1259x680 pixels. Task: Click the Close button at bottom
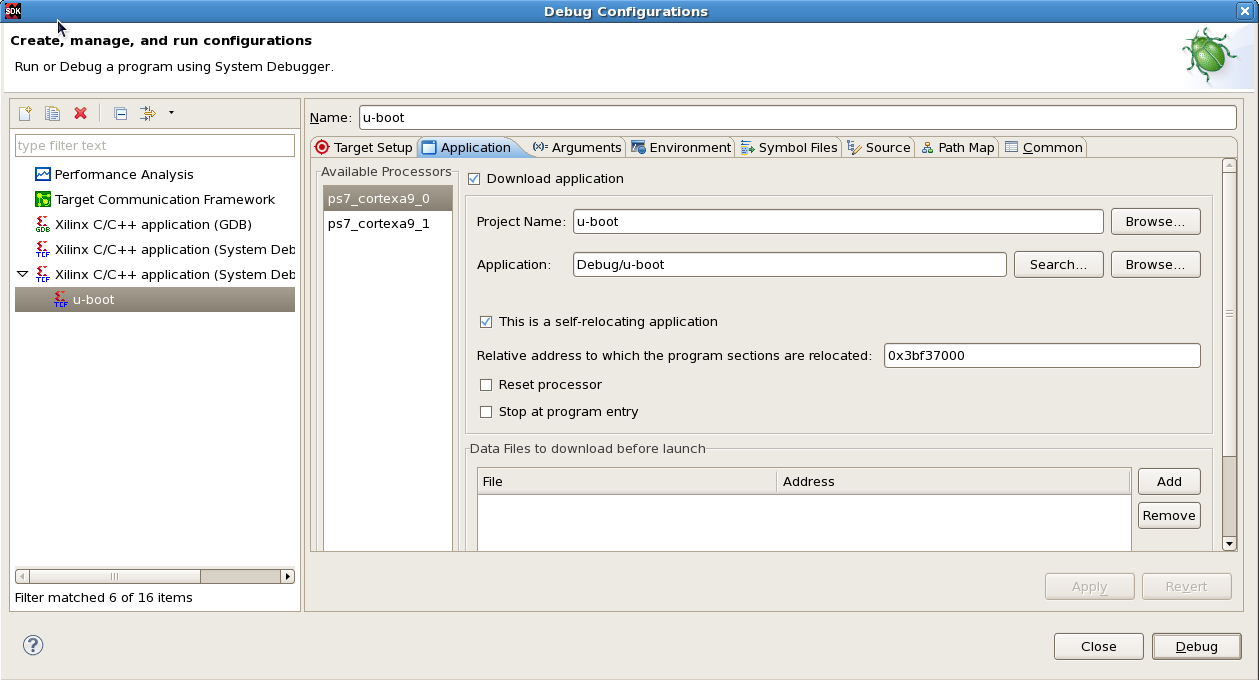click(1098, 646)
